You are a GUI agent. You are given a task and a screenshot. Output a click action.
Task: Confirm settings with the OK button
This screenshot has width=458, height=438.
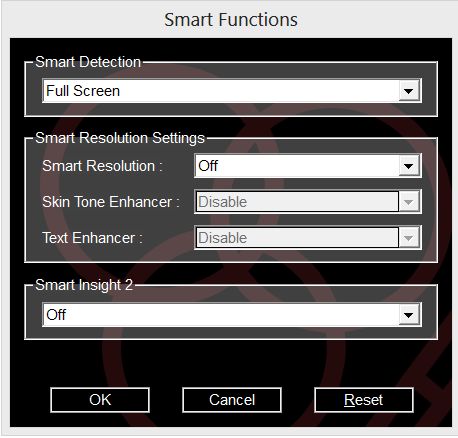100,400
